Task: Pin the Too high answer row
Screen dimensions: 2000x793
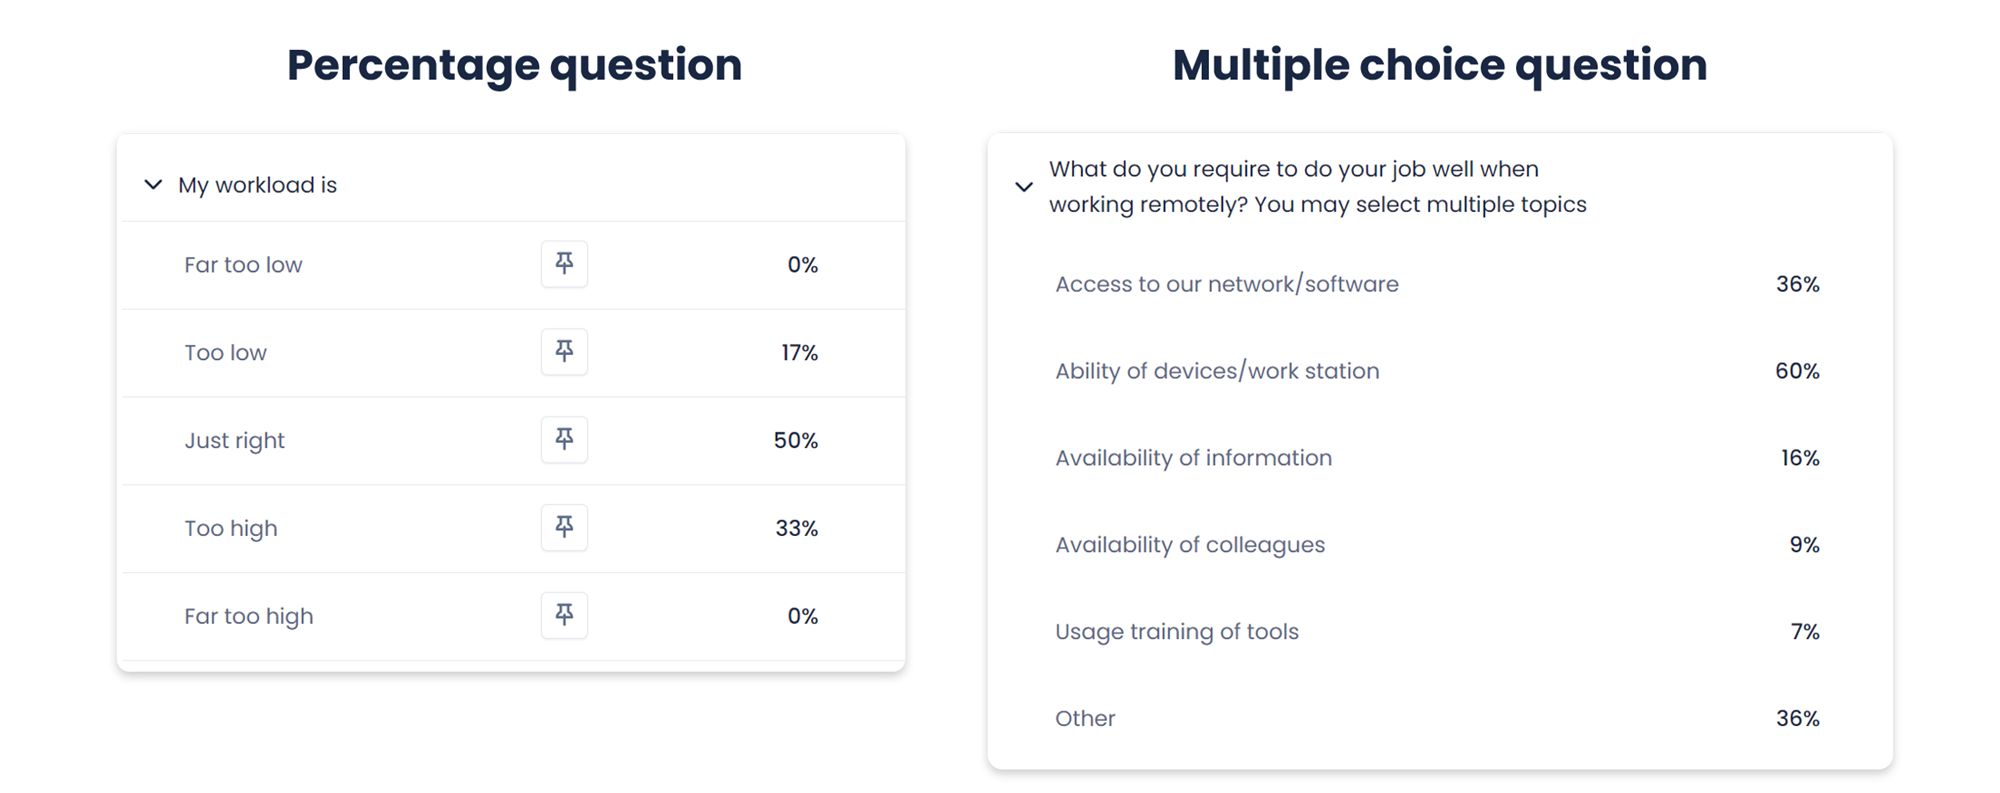Action: 564,528
